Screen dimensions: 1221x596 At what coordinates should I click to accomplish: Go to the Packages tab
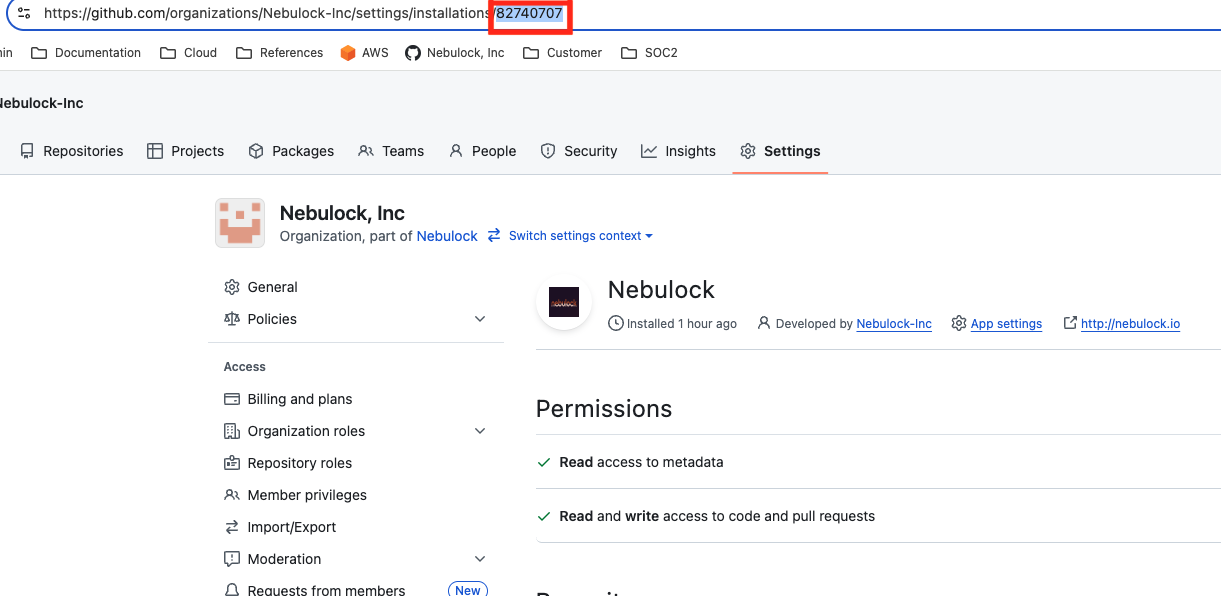[291, 151]
